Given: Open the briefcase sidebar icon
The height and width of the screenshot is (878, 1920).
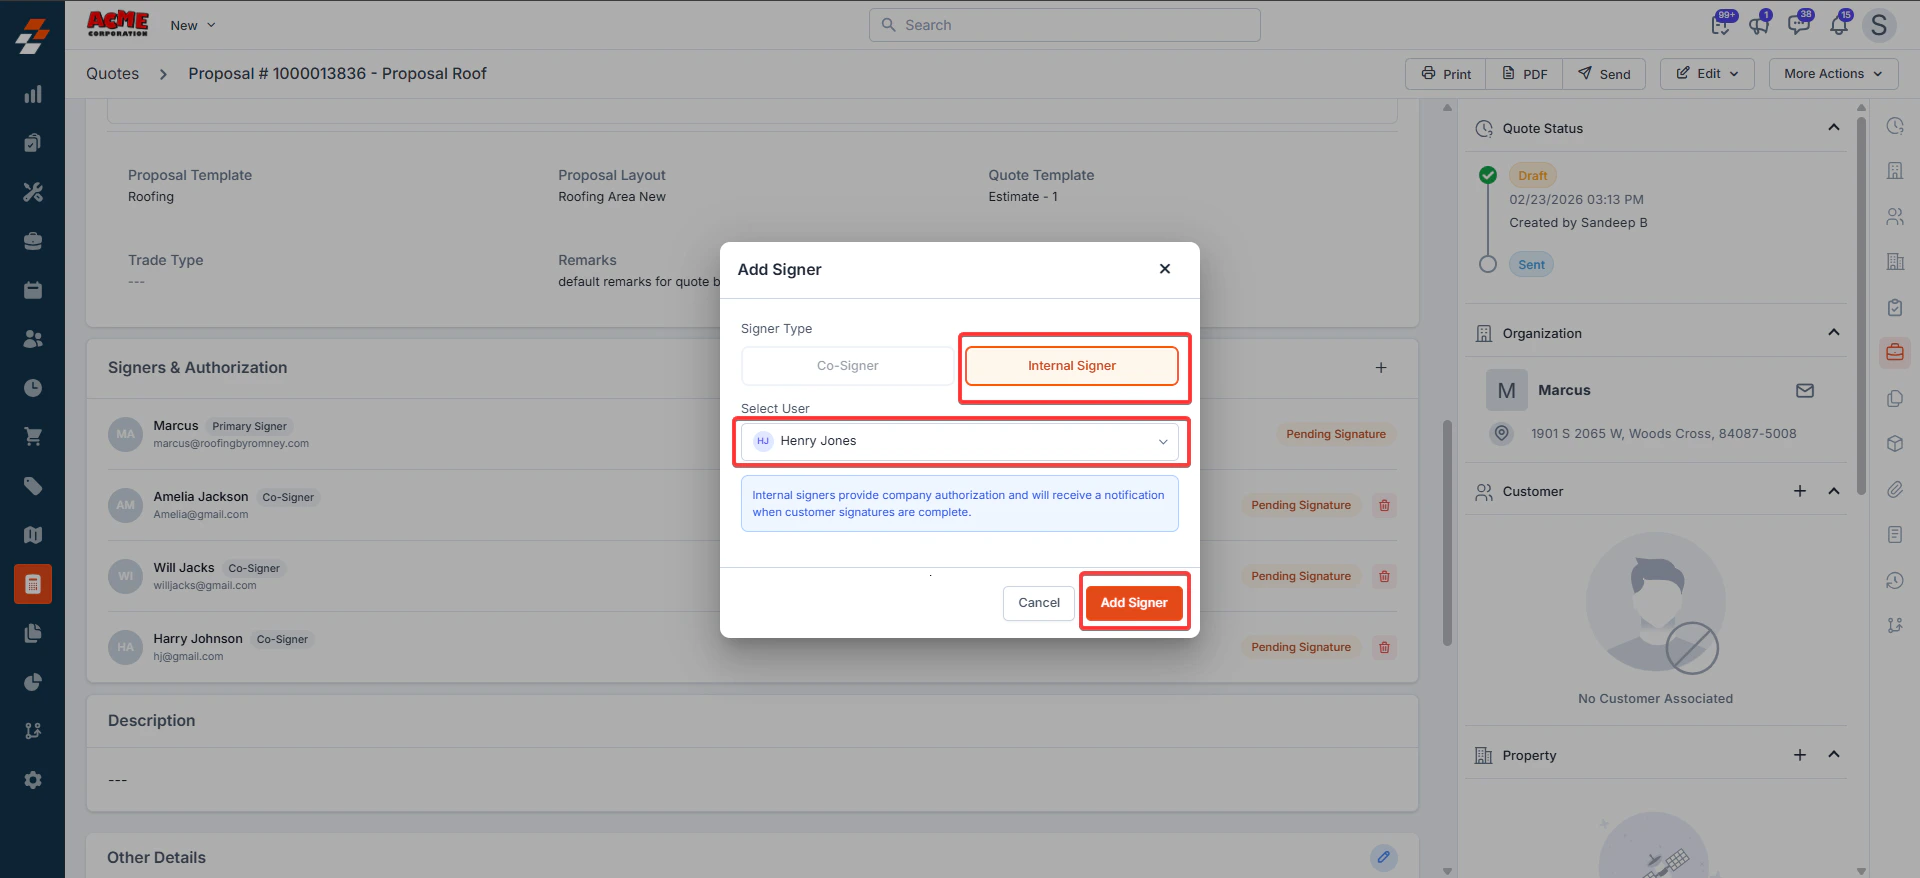Looking at the screenshot, I should point(33,241).
